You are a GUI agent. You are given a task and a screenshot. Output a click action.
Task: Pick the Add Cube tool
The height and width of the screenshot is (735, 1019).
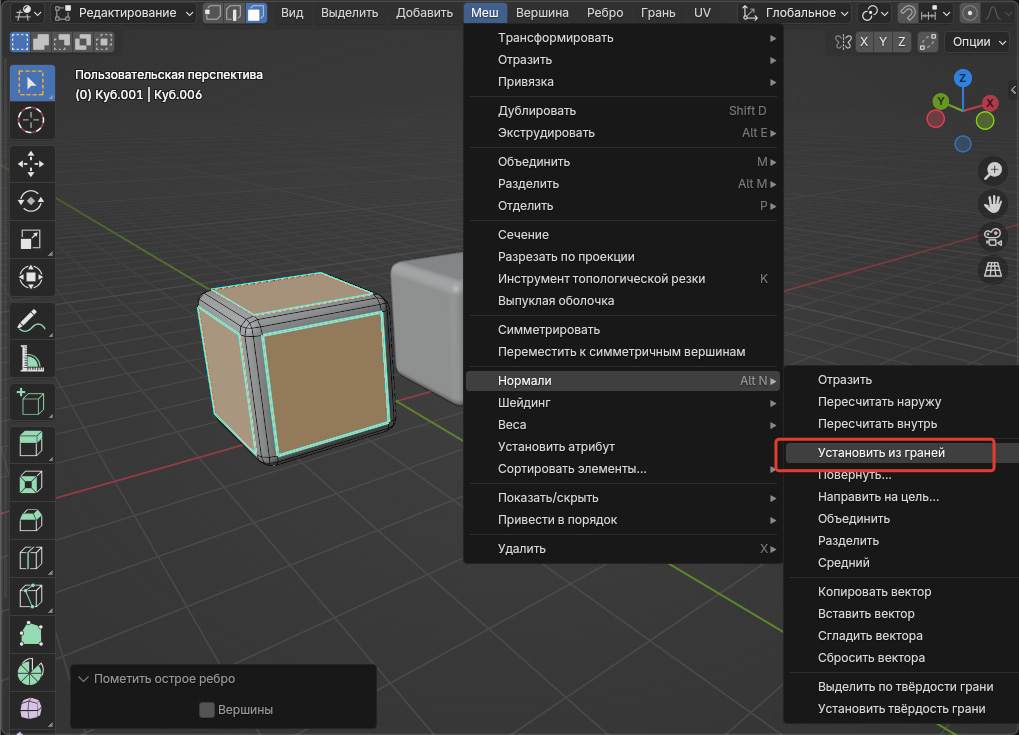point(31,402)
